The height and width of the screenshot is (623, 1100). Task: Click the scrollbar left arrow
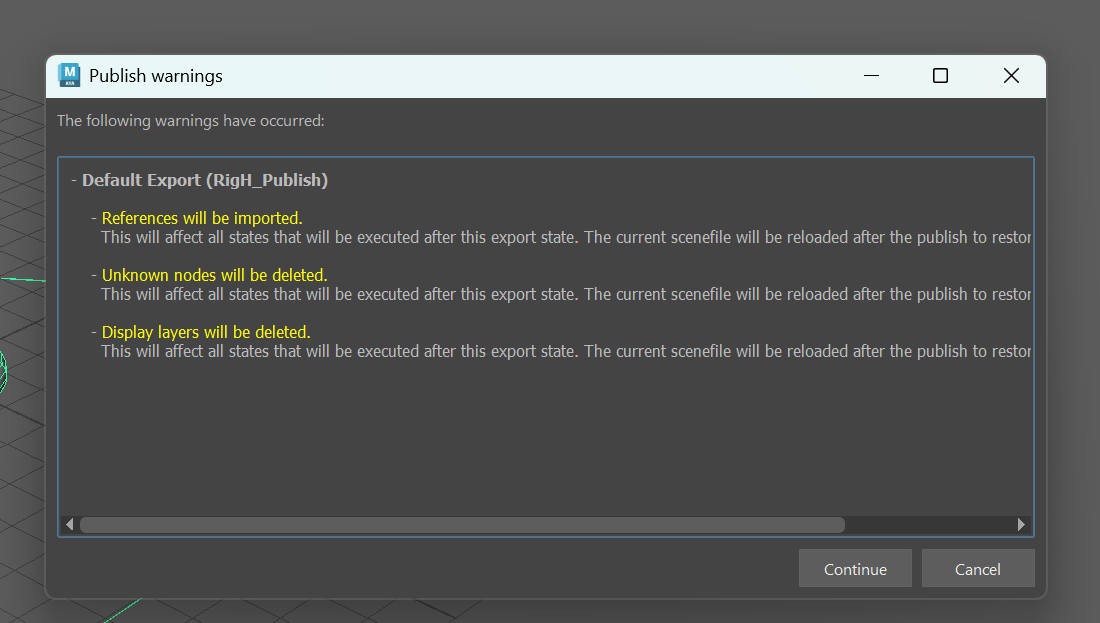tap(69, 524)
